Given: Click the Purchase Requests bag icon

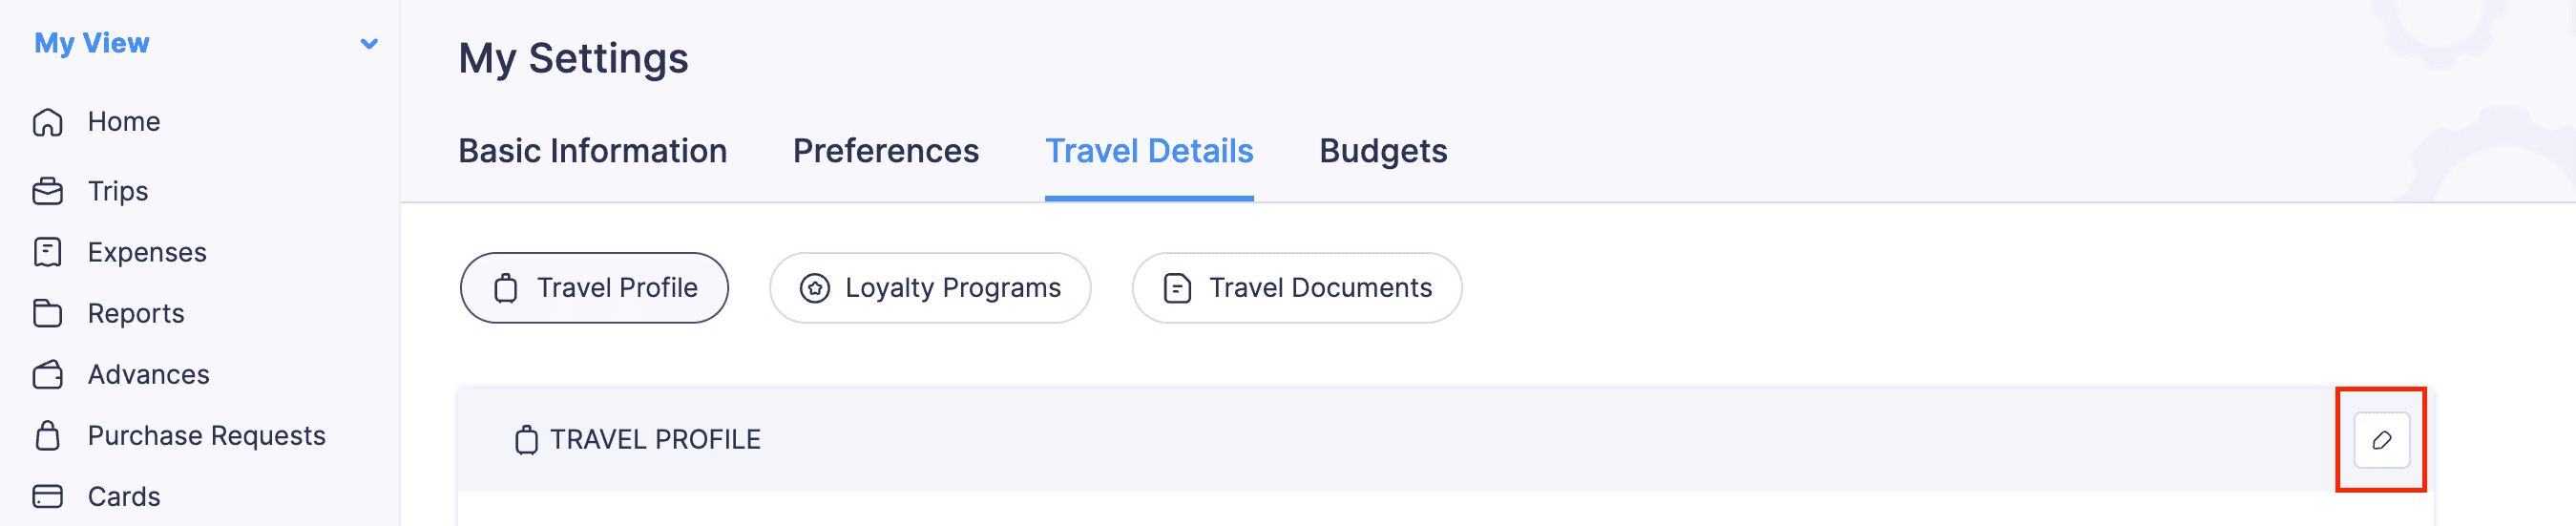Looking at the screenshot, I should pos(47,435).
